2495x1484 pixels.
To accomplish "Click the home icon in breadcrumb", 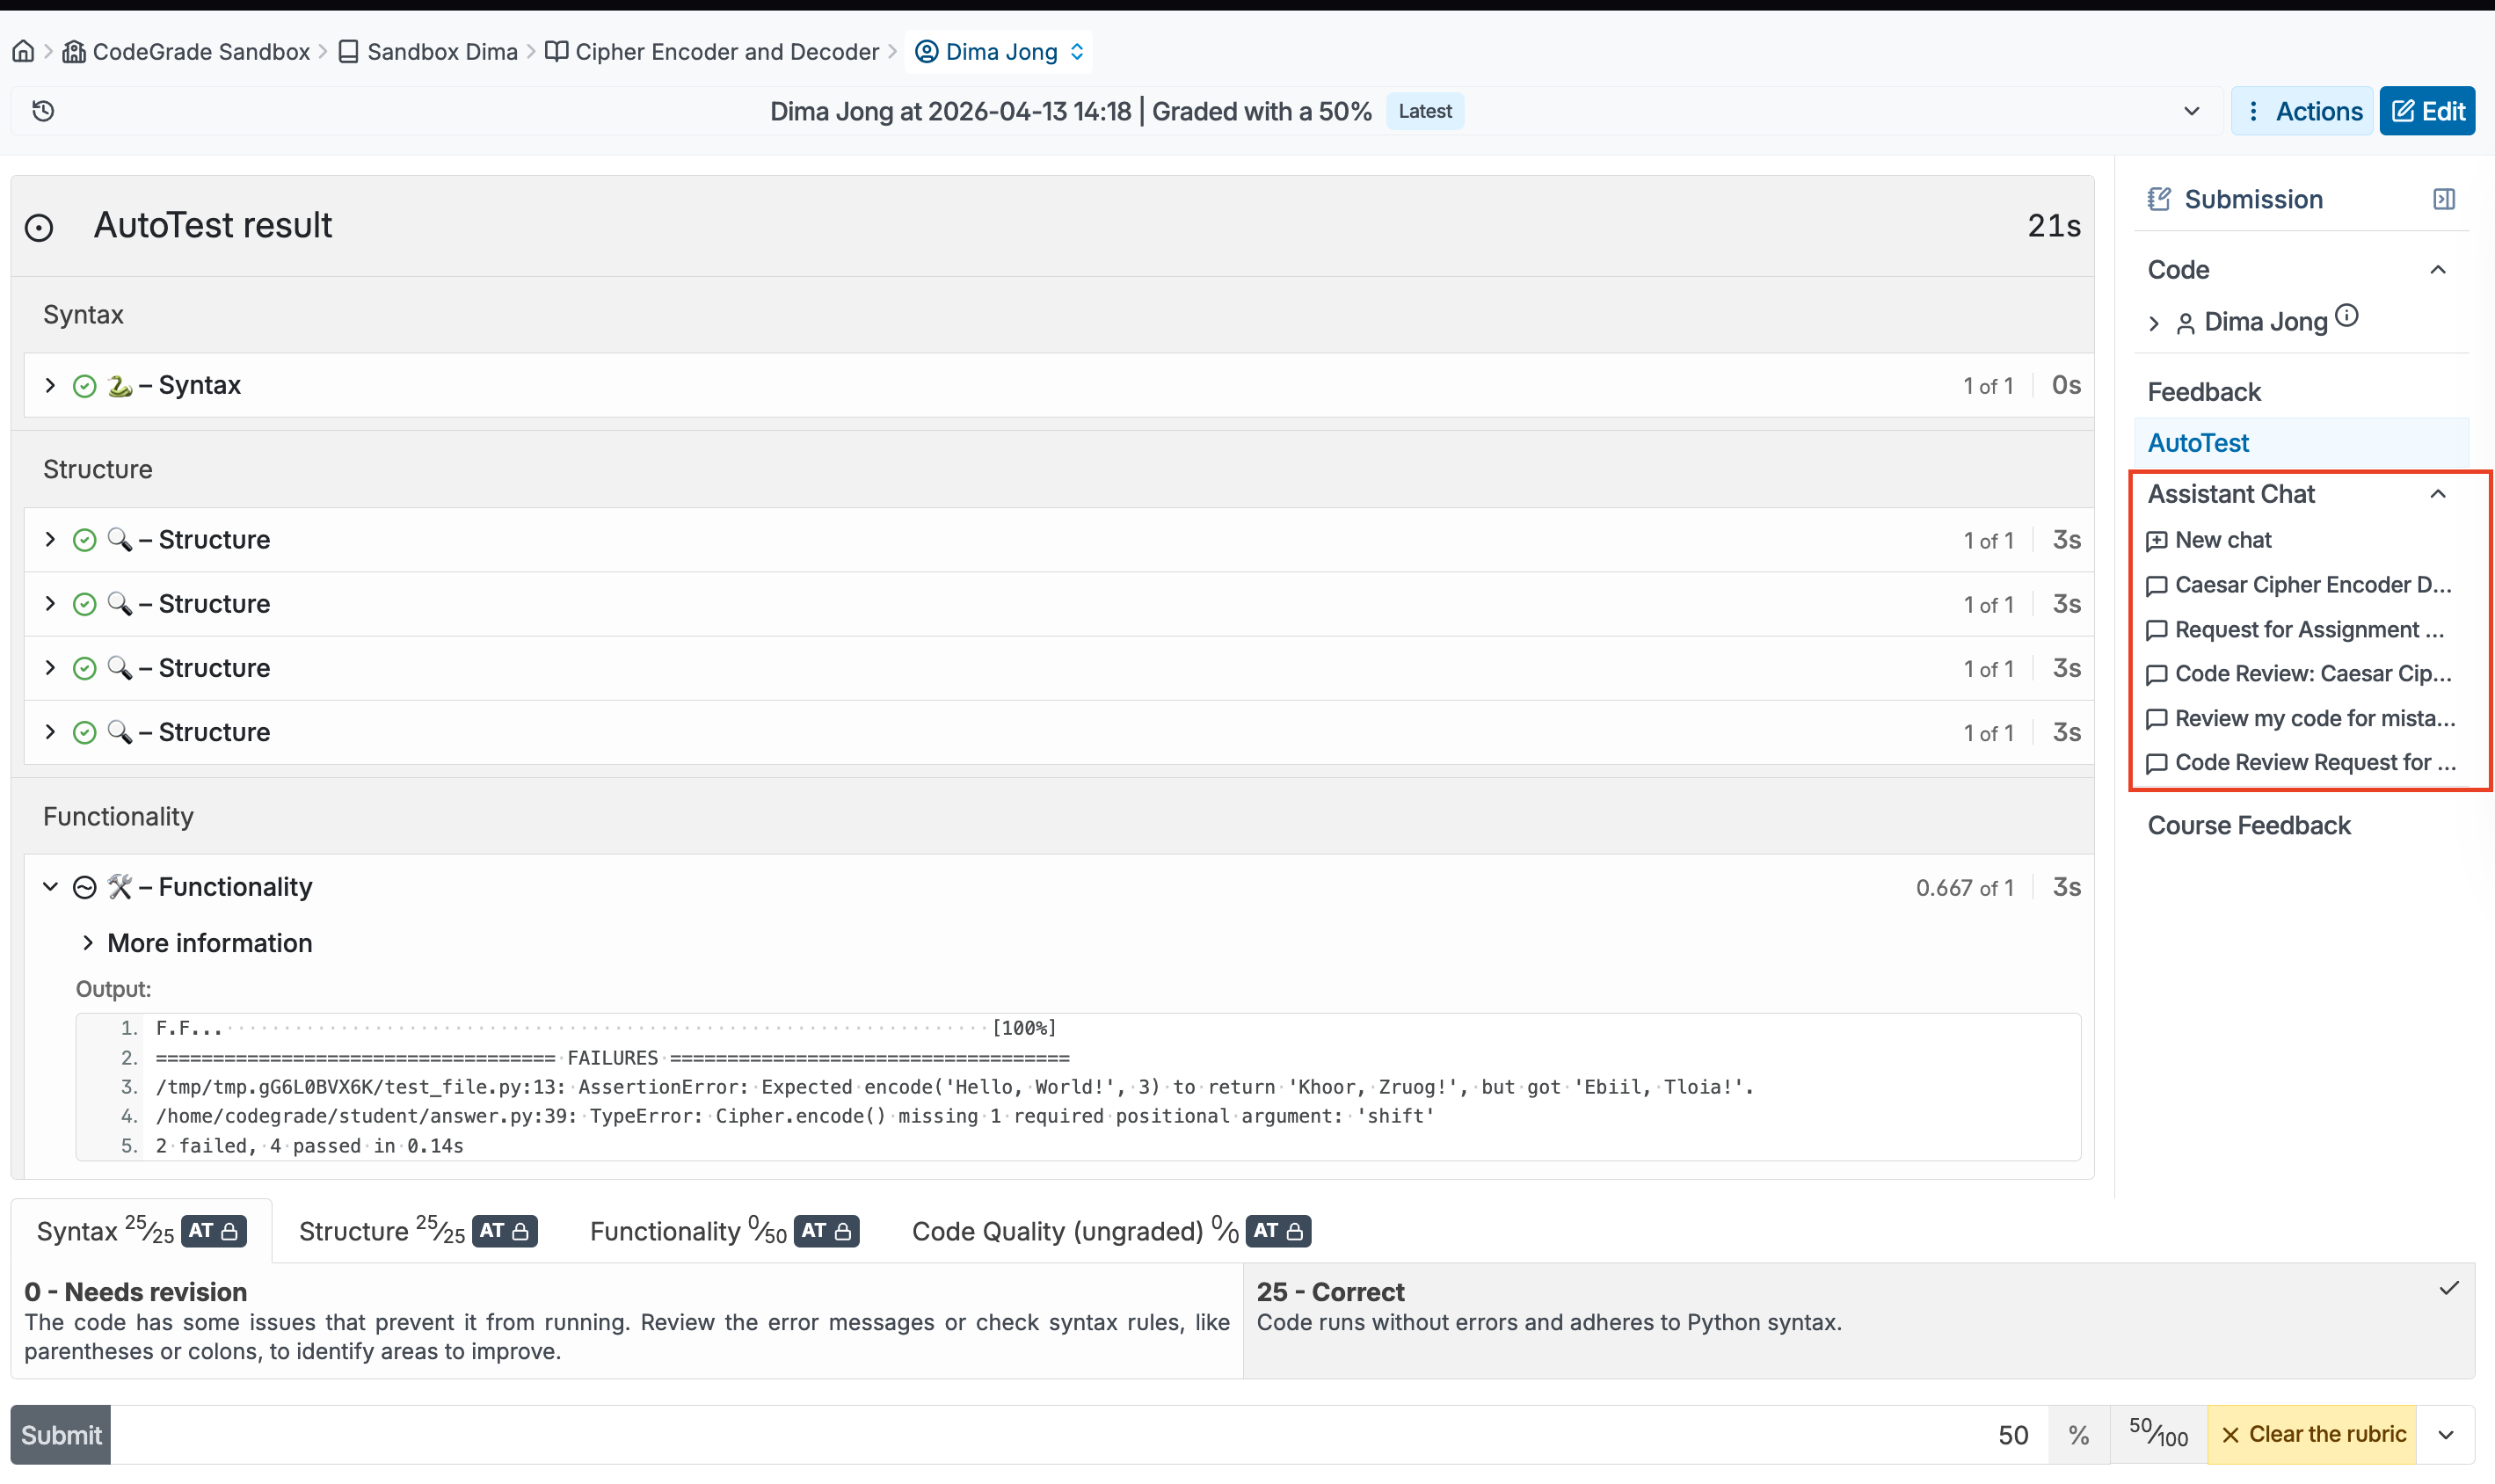I will (x=23, y=51).
